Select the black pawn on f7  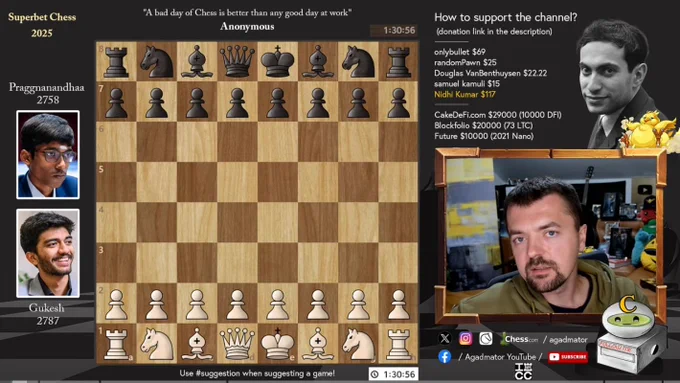(318, 103)
